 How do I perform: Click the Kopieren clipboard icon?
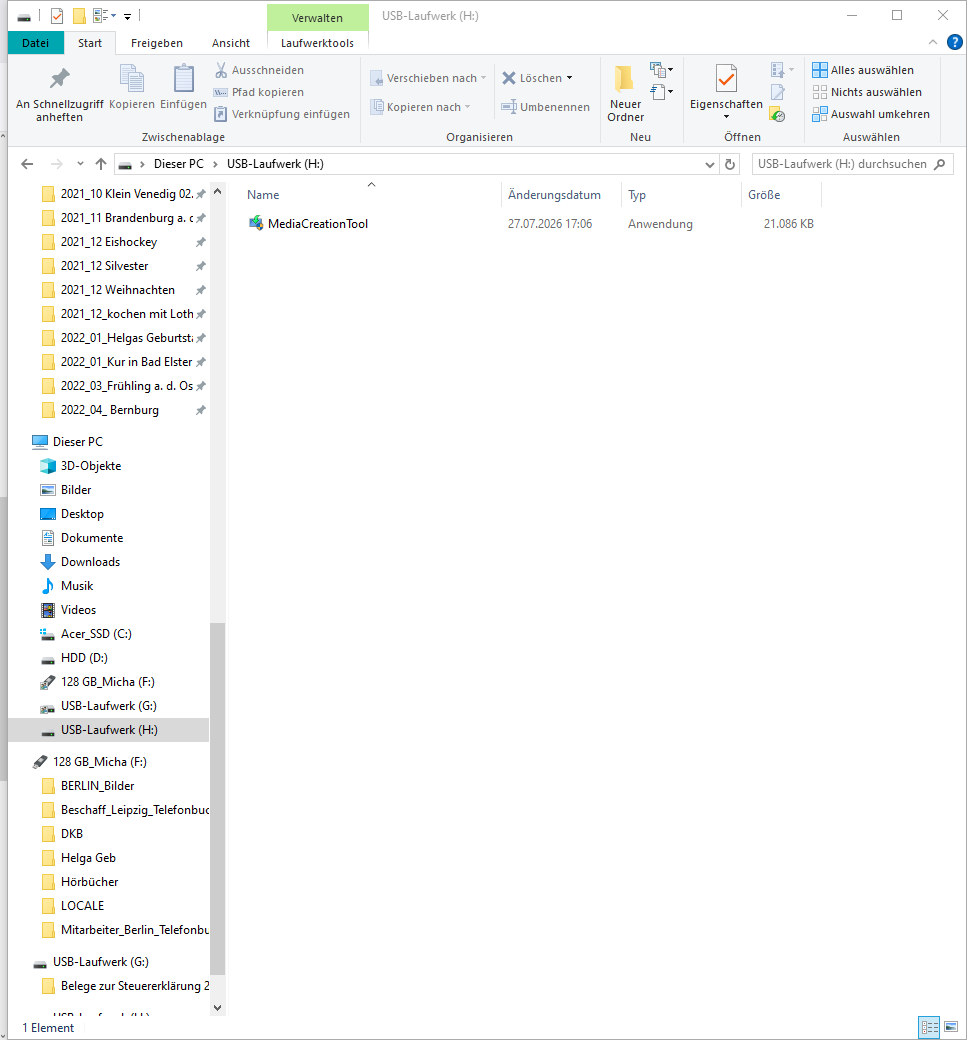(x=131, y=79)
